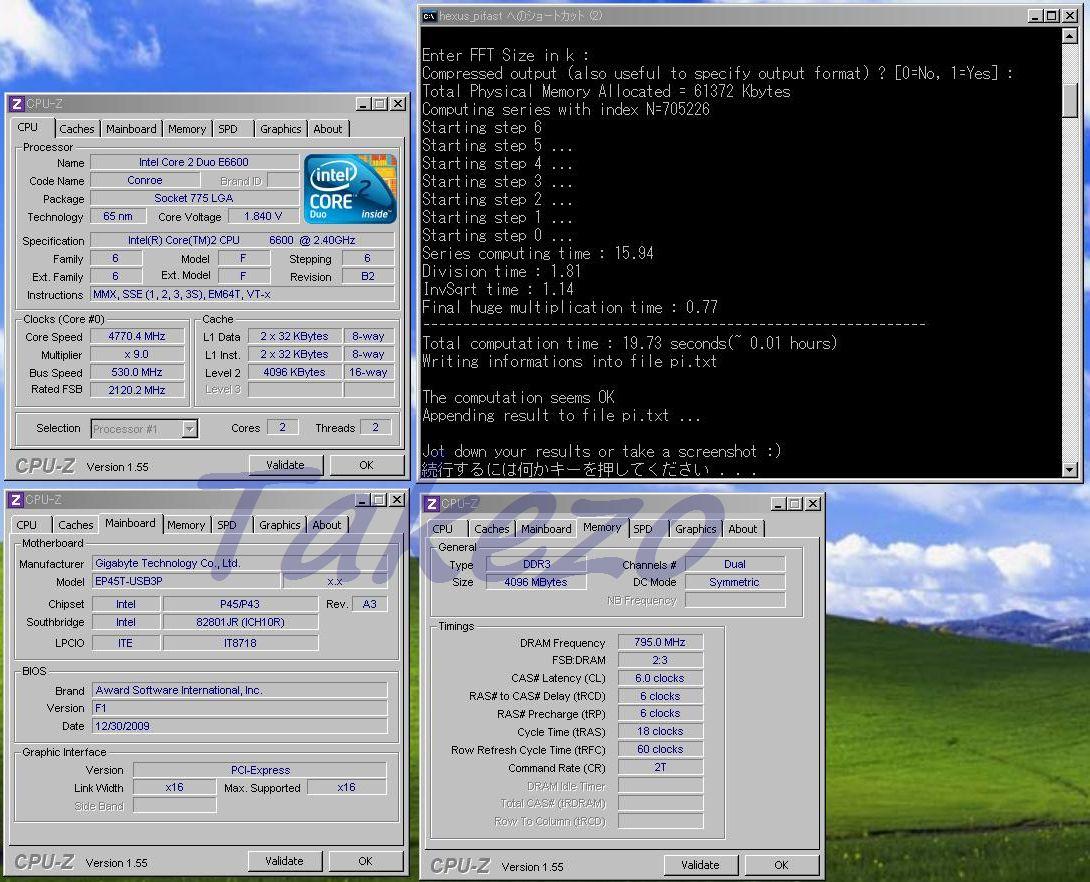Click Validate in the Memory window

click(x=701, y=865)
